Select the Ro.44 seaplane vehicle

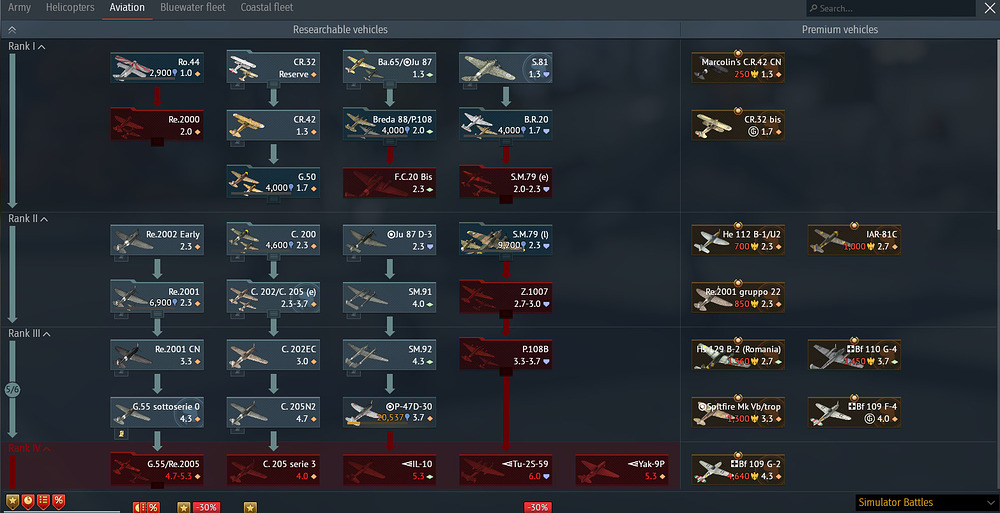(x=157, y=68)
